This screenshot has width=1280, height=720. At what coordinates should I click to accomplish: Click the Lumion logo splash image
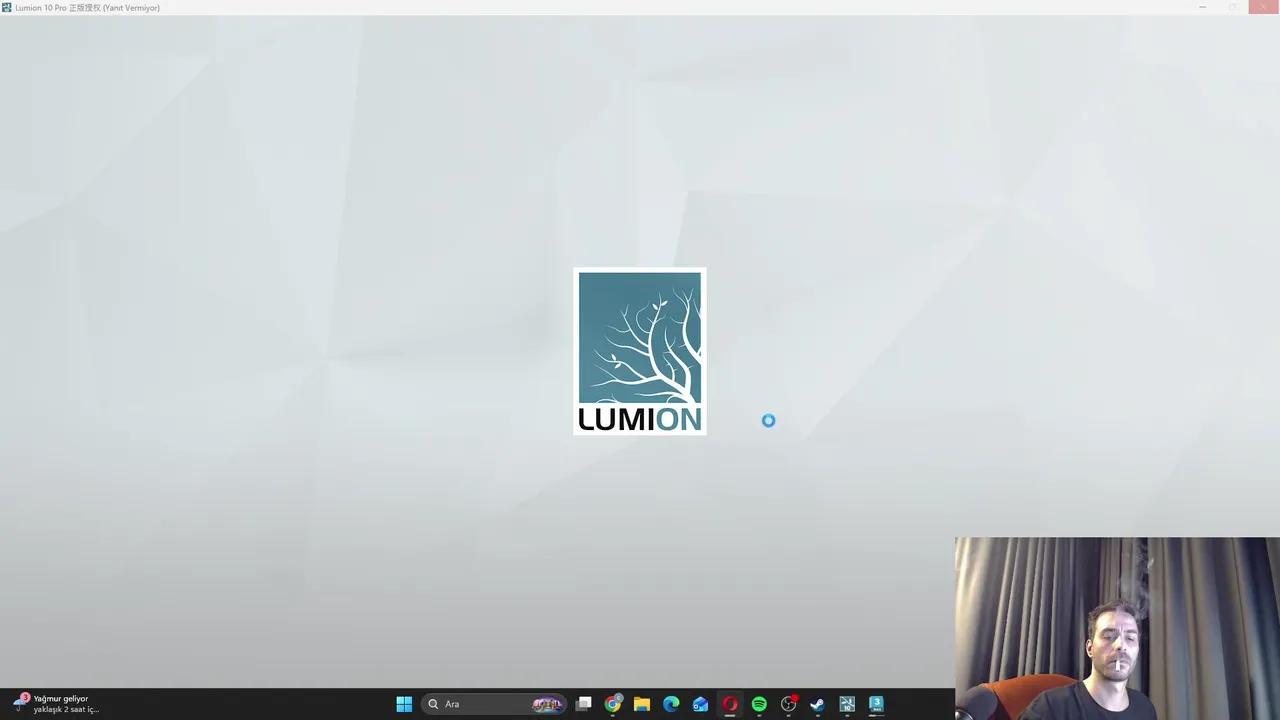[640, 351]
